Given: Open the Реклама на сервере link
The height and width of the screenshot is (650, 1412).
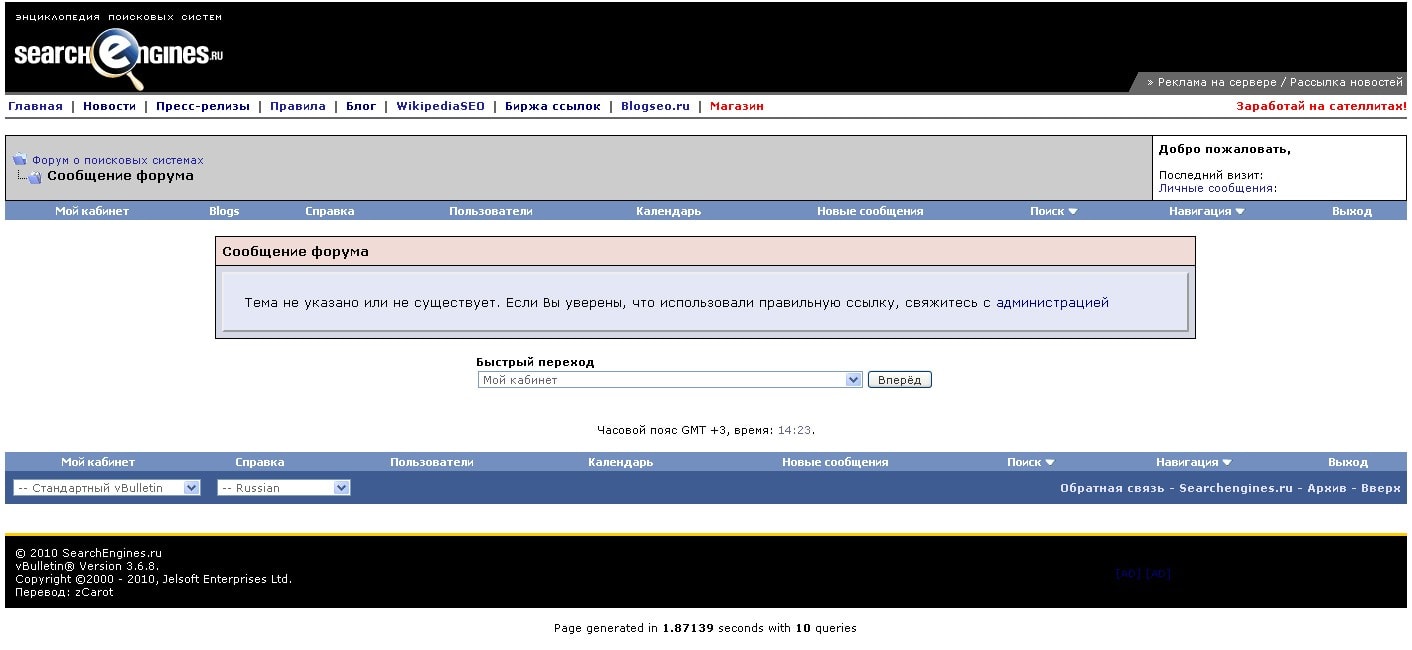Looking at the screenshot, I should (x=1217, y=82).
